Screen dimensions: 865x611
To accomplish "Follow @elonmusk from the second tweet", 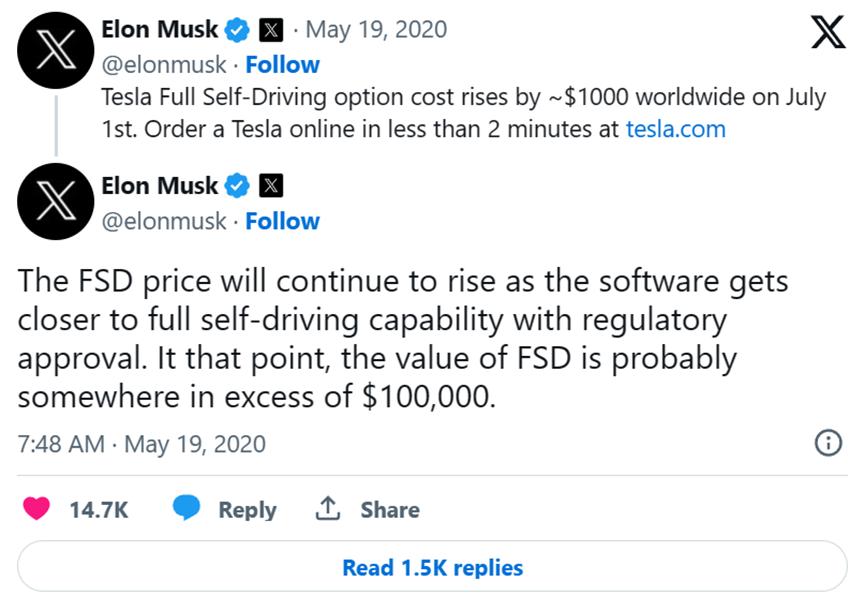I will pyautogui.click(x=282, y=221).
